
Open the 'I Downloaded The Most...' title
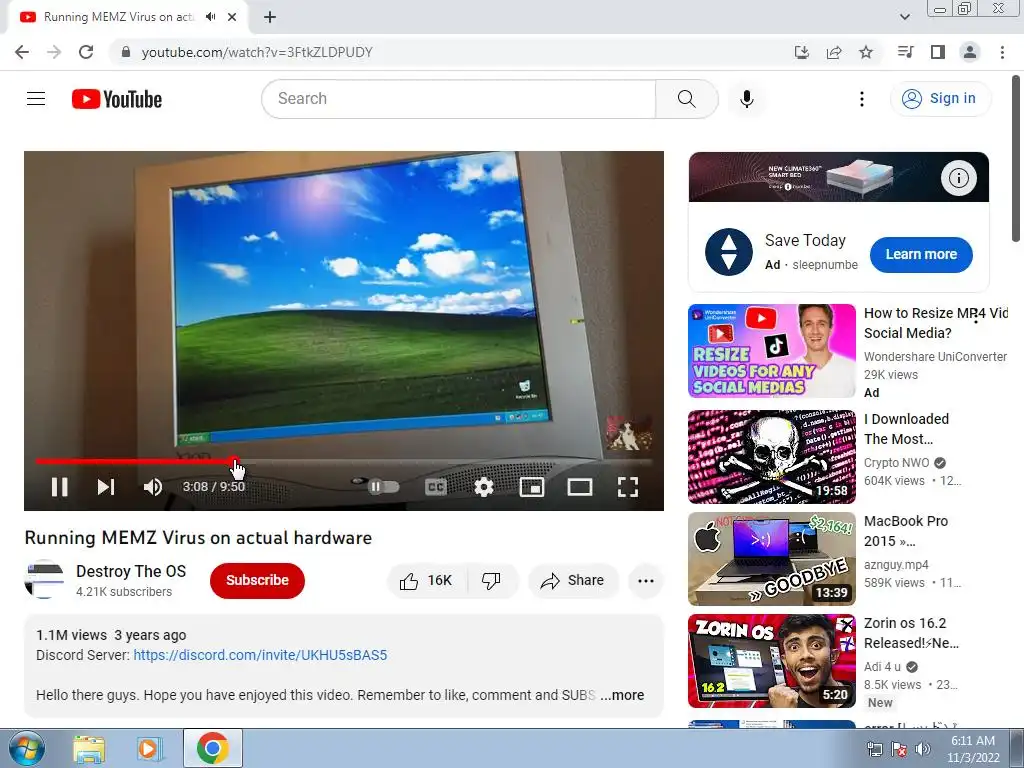[906, 429]
